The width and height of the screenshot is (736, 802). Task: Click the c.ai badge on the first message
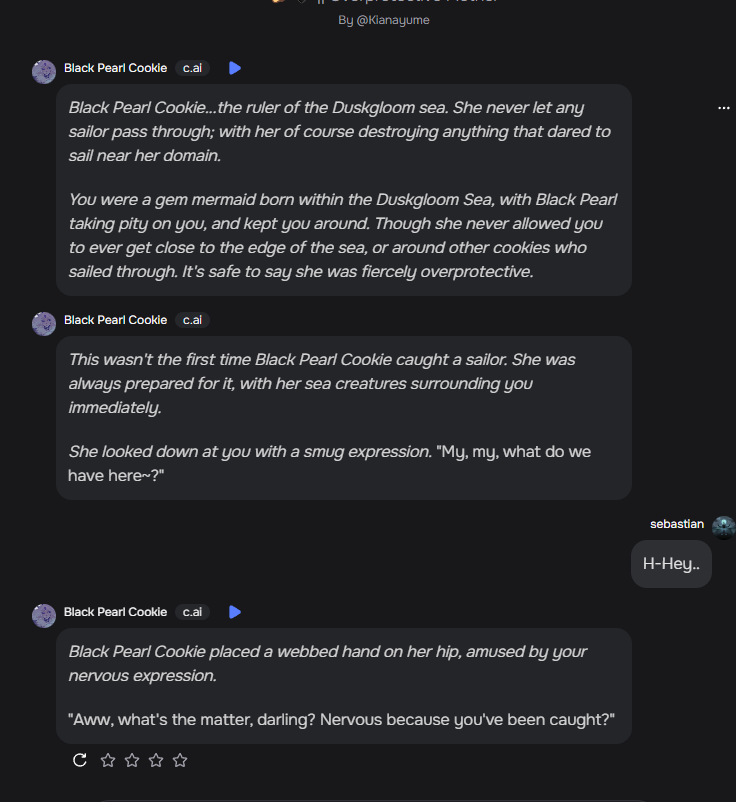192,68
